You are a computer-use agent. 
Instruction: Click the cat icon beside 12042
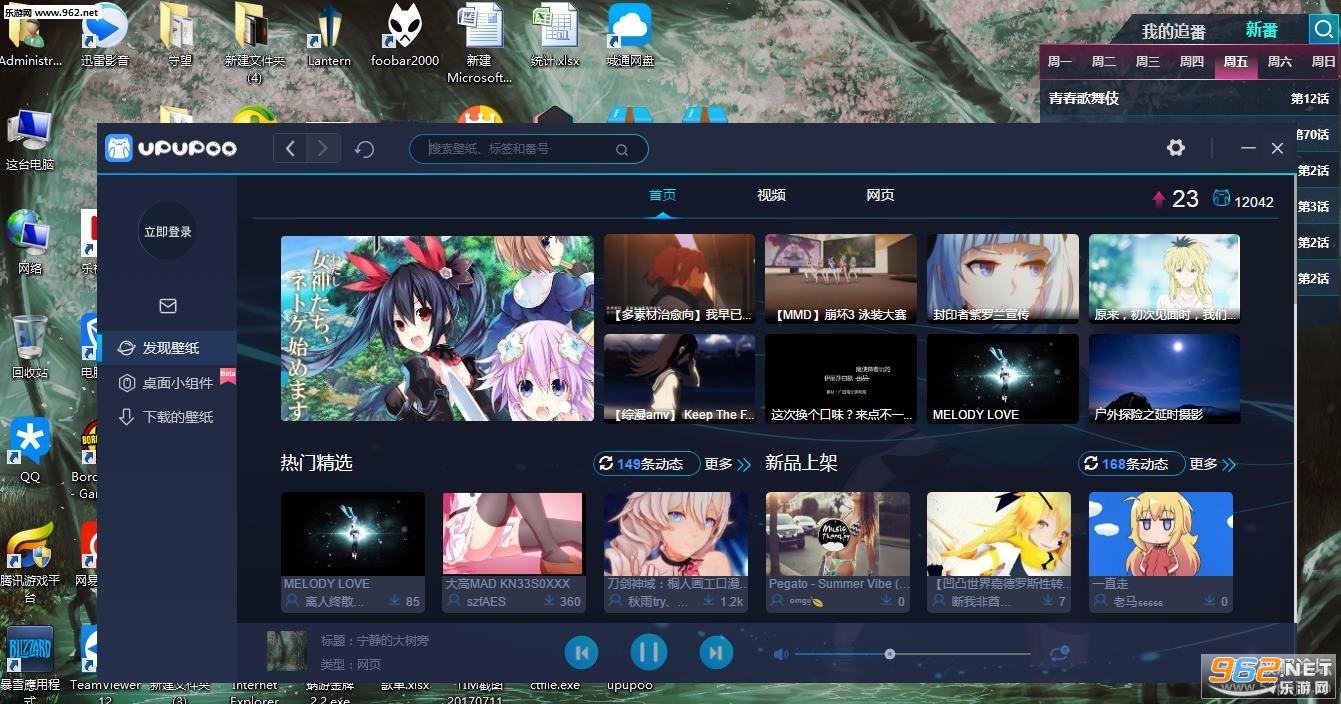click(x=1221, y=199)
